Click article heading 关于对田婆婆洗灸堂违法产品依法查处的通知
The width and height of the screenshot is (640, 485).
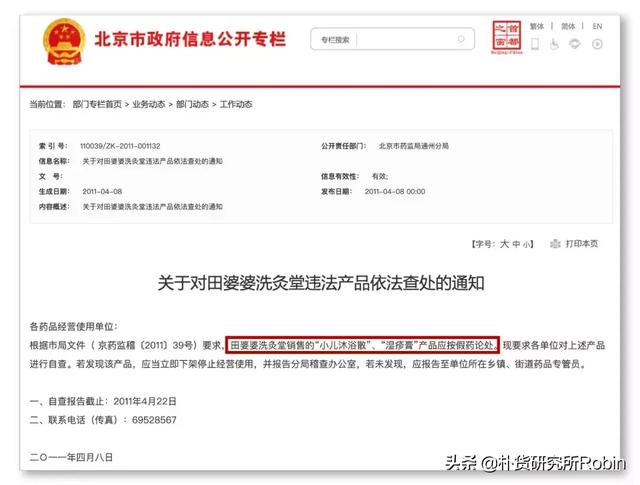coord(321,283)
